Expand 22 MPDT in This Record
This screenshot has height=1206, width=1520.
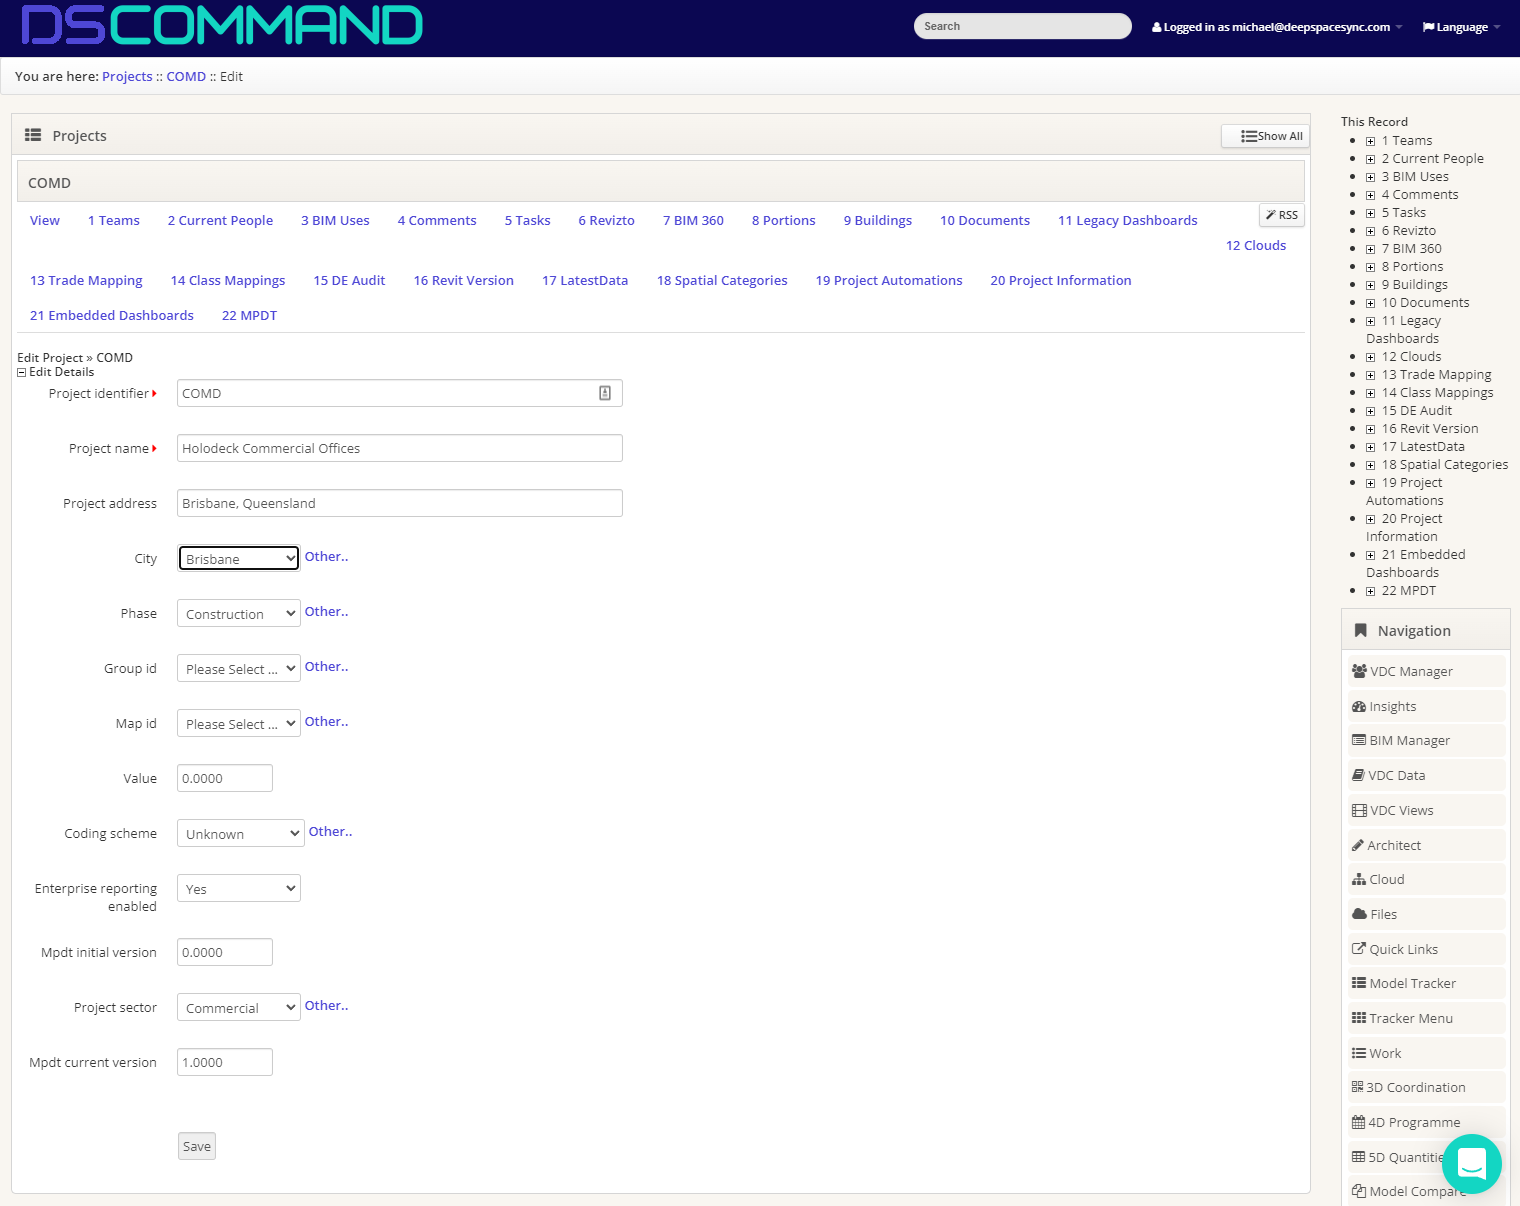1370,591
